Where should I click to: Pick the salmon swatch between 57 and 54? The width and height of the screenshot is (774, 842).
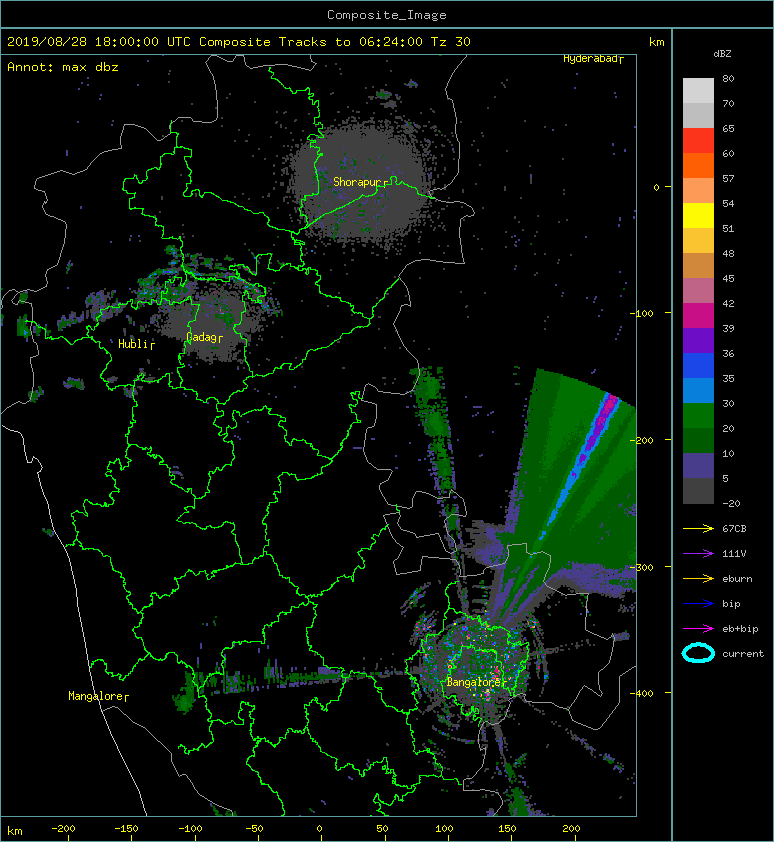pyautogui.click(x=698, y=191)
